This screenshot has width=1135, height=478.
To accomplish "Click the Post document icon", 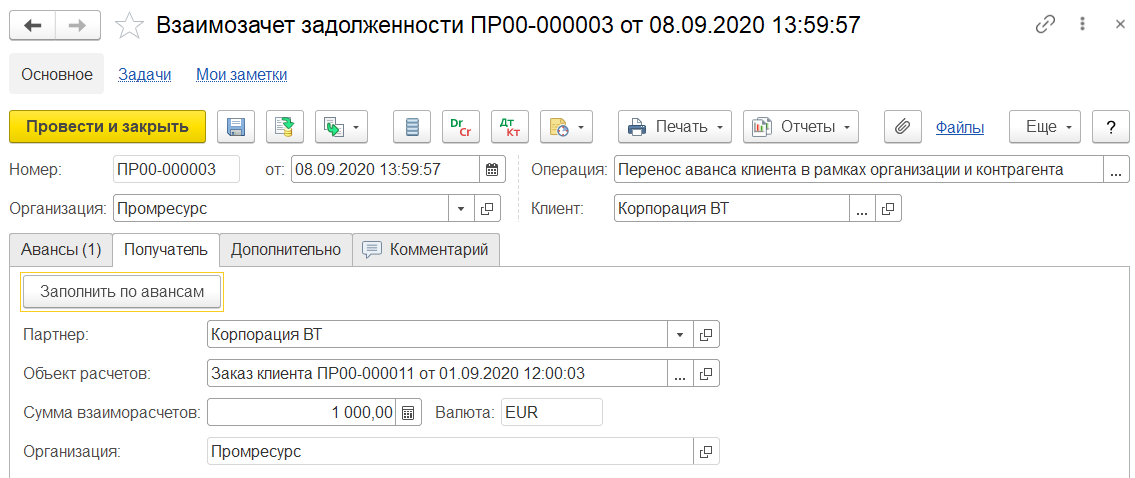I will coord(284,127).
